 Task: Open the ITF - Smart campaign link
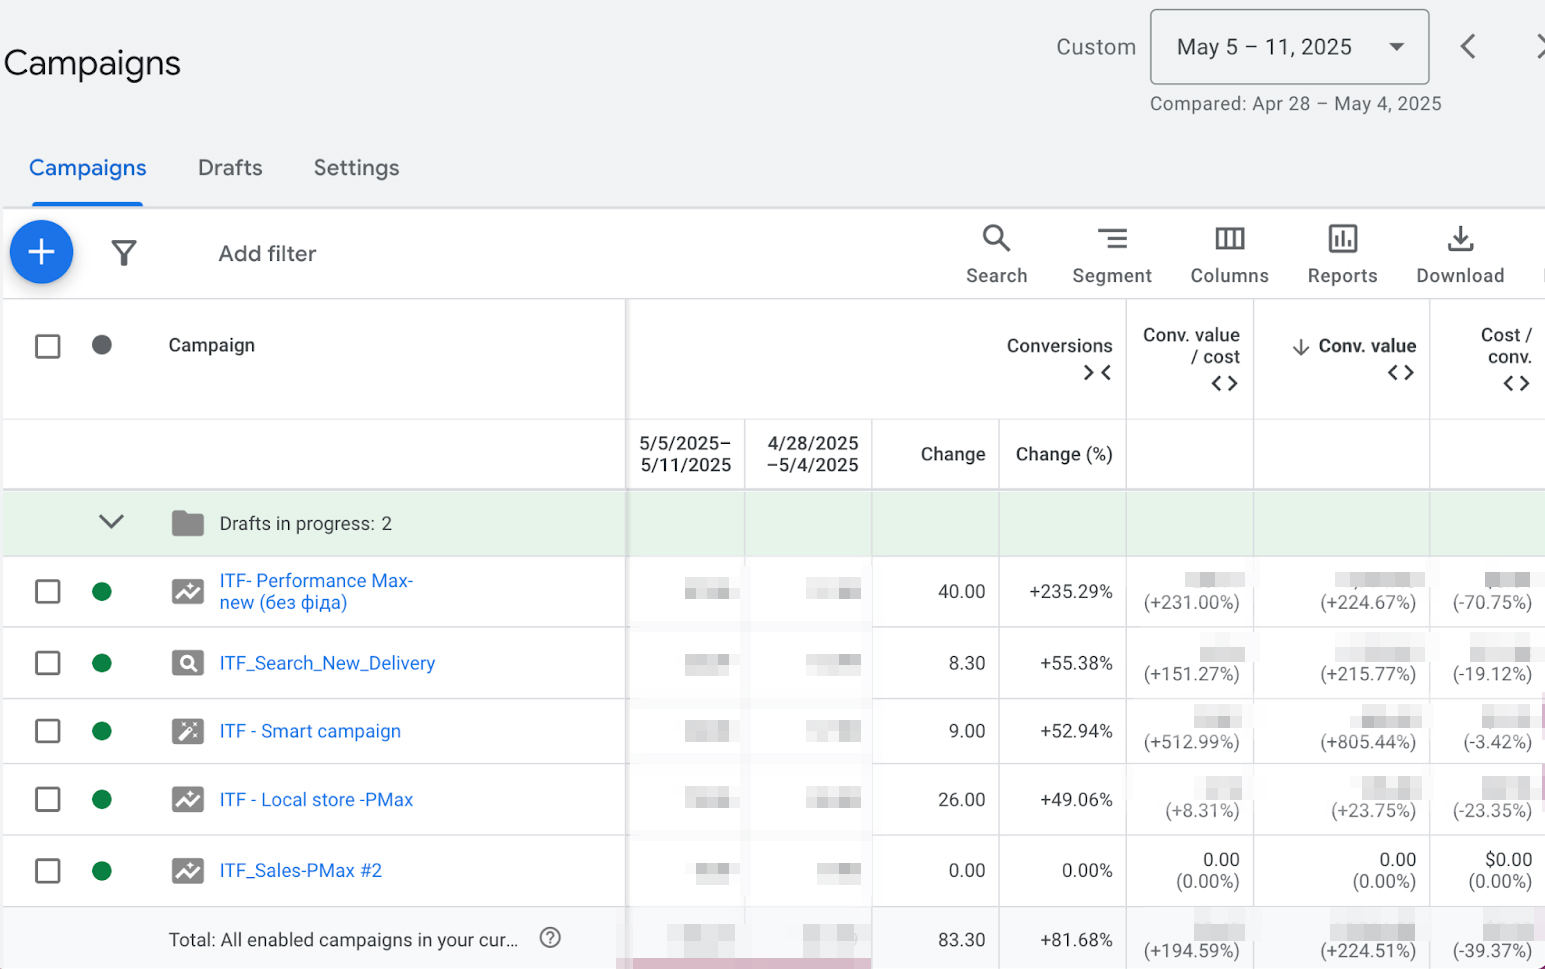click(310, 731)
